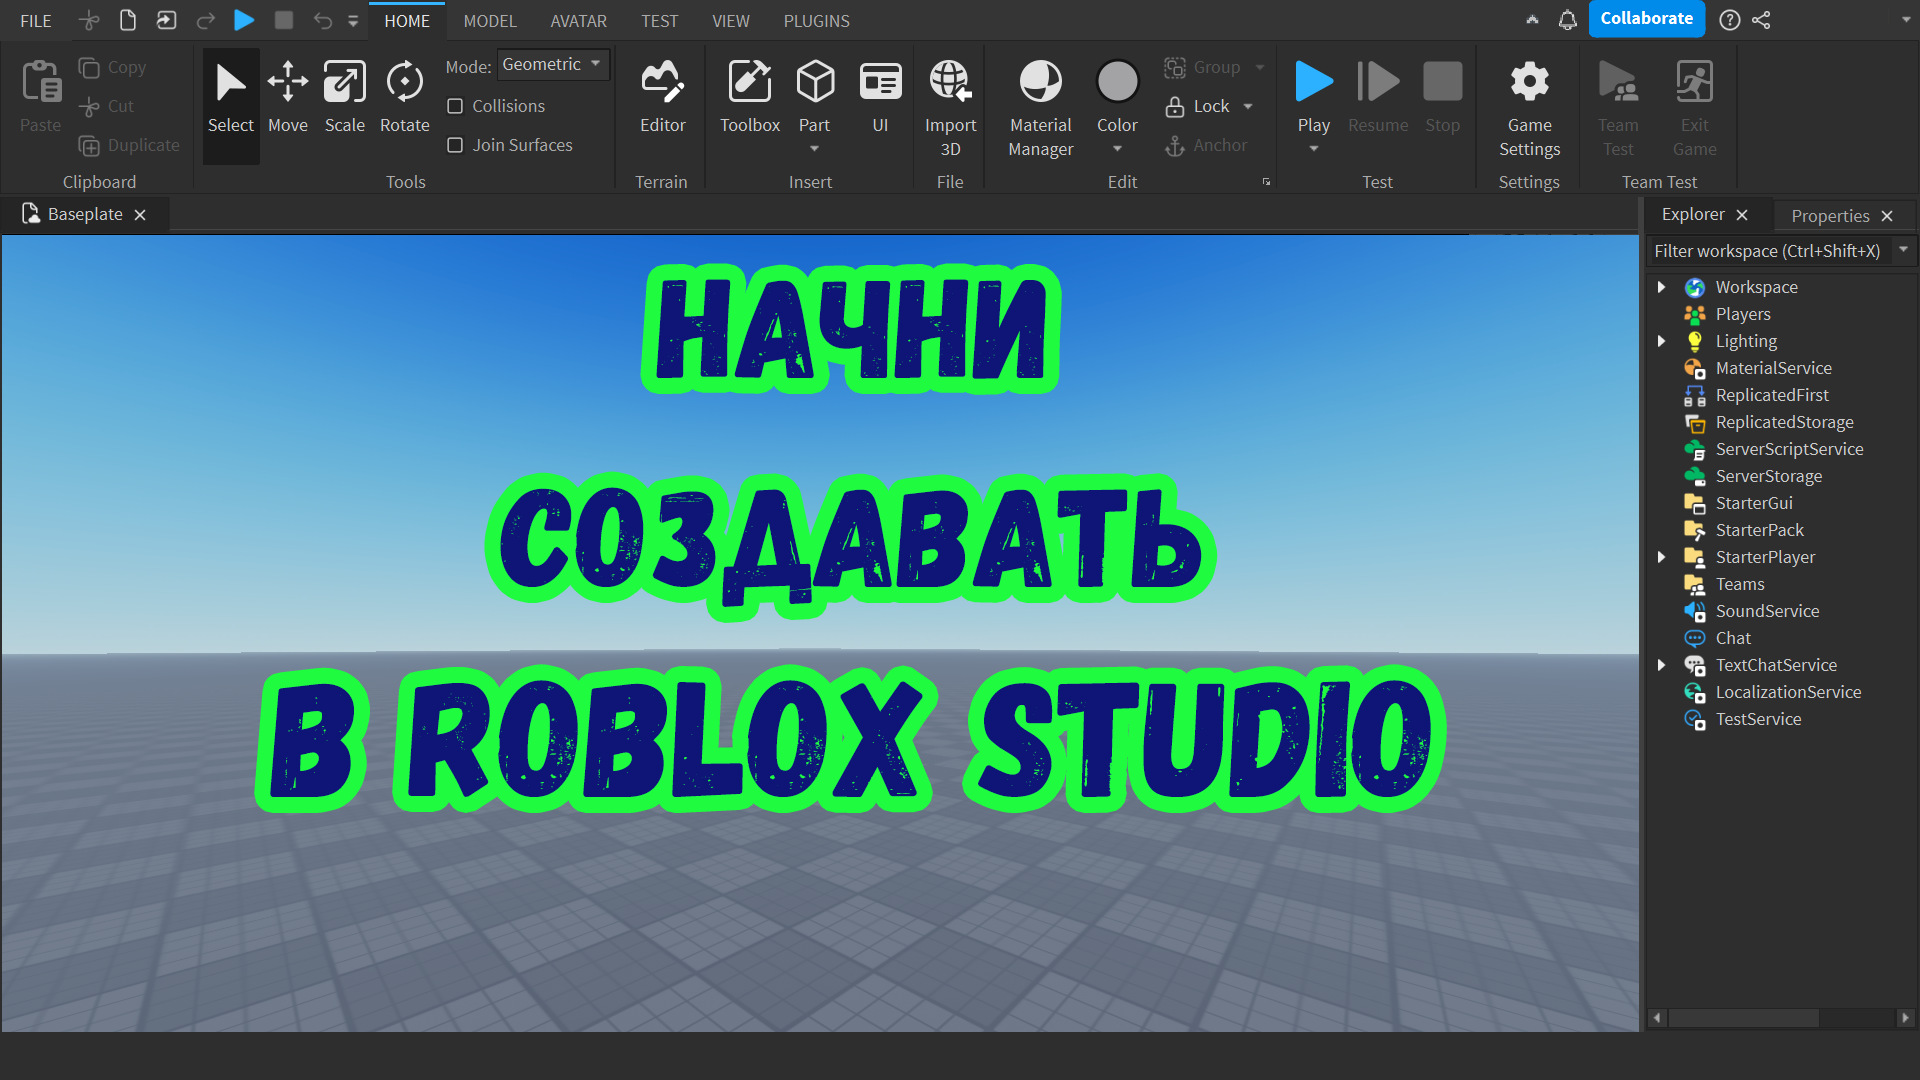Viewport: 1920px width, 1080px height.
Task: Switch to the Properties panel tab
Action: pyautogui.click(x=1830, y=215)
